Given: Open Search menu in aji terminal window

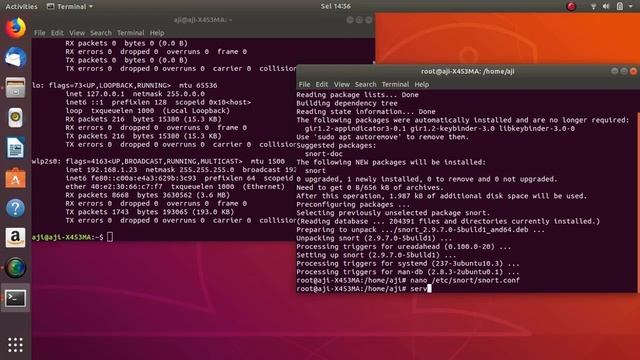Looking at the screenshot, I should pyautogui.click(x=101, y=33).
